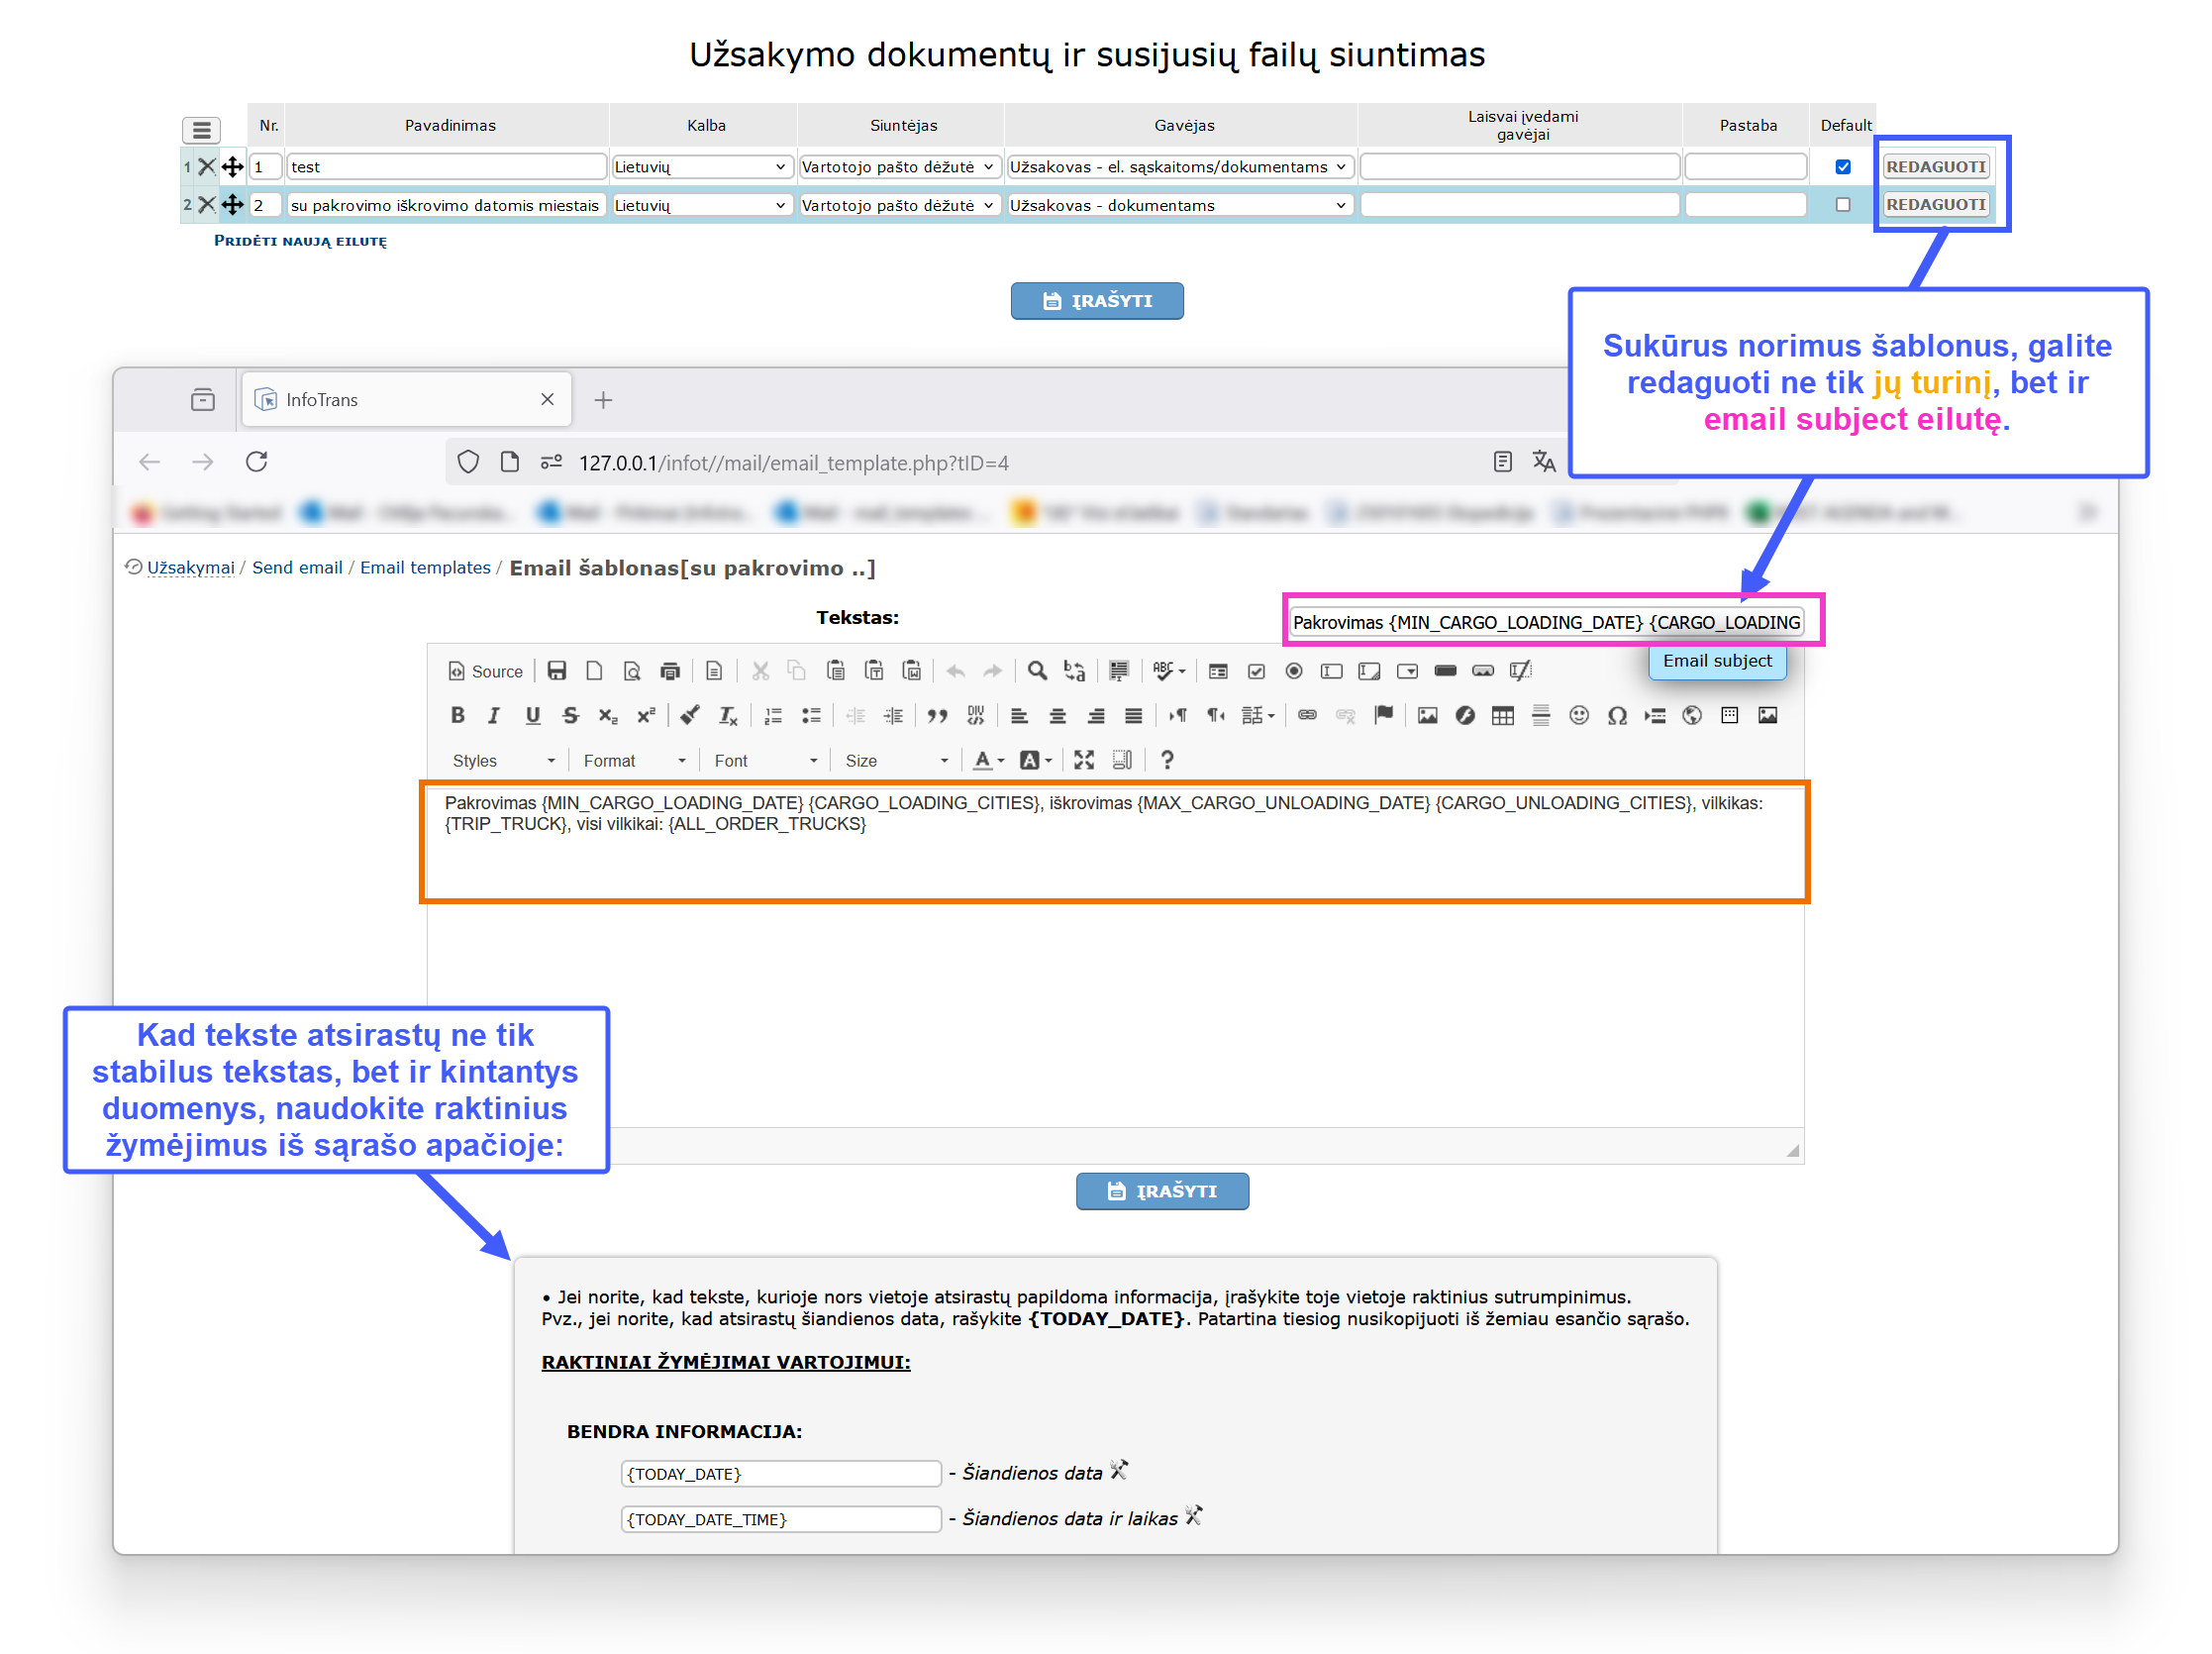Go to Užsakymai in the breadcrumb

tap(191, 567)
